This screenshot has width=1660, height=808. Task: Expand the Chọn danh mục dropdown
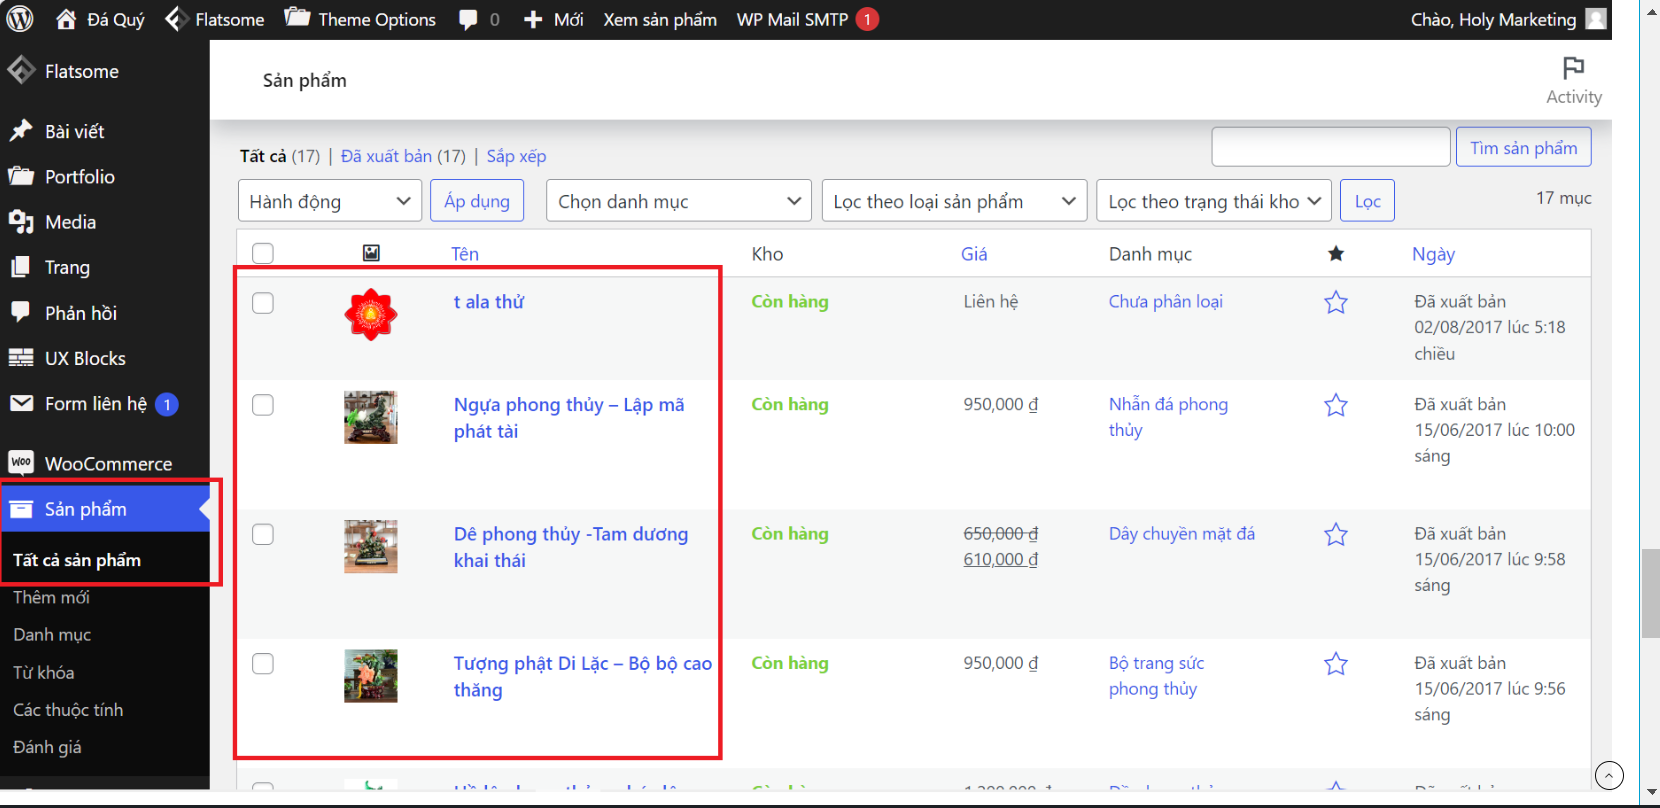678,201
